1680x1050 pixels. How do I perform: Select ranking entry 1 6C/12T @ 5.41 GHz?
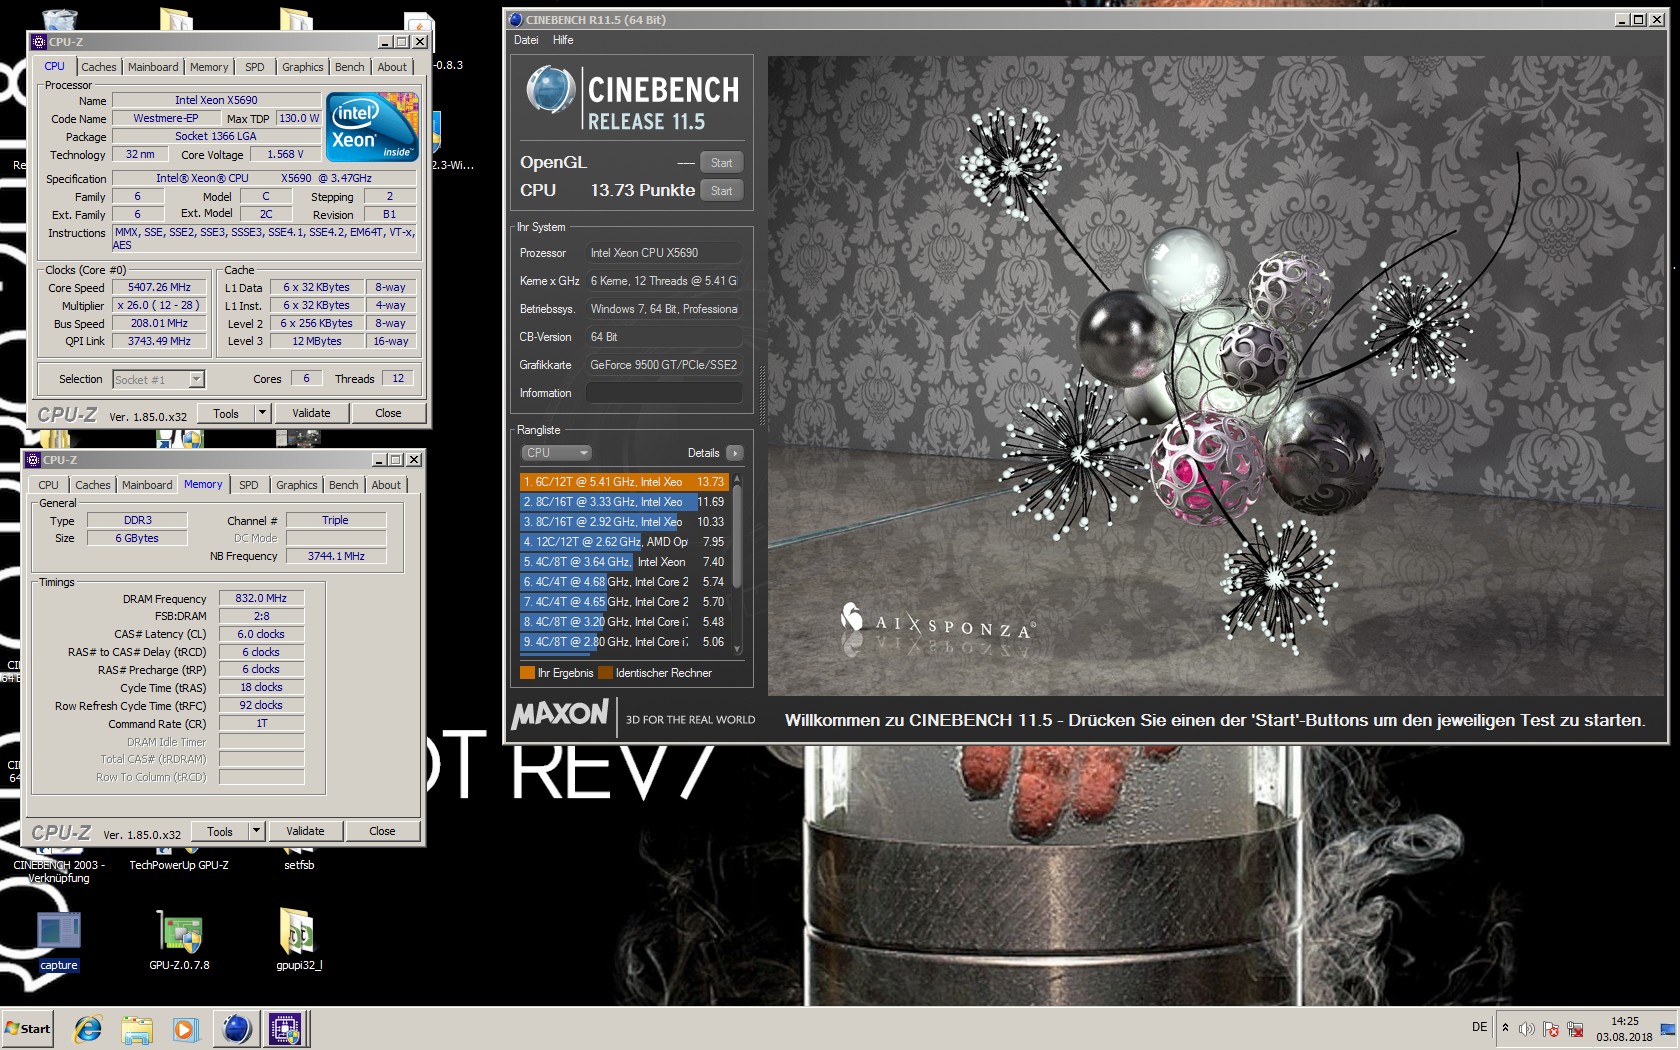(x=623, y=482)
